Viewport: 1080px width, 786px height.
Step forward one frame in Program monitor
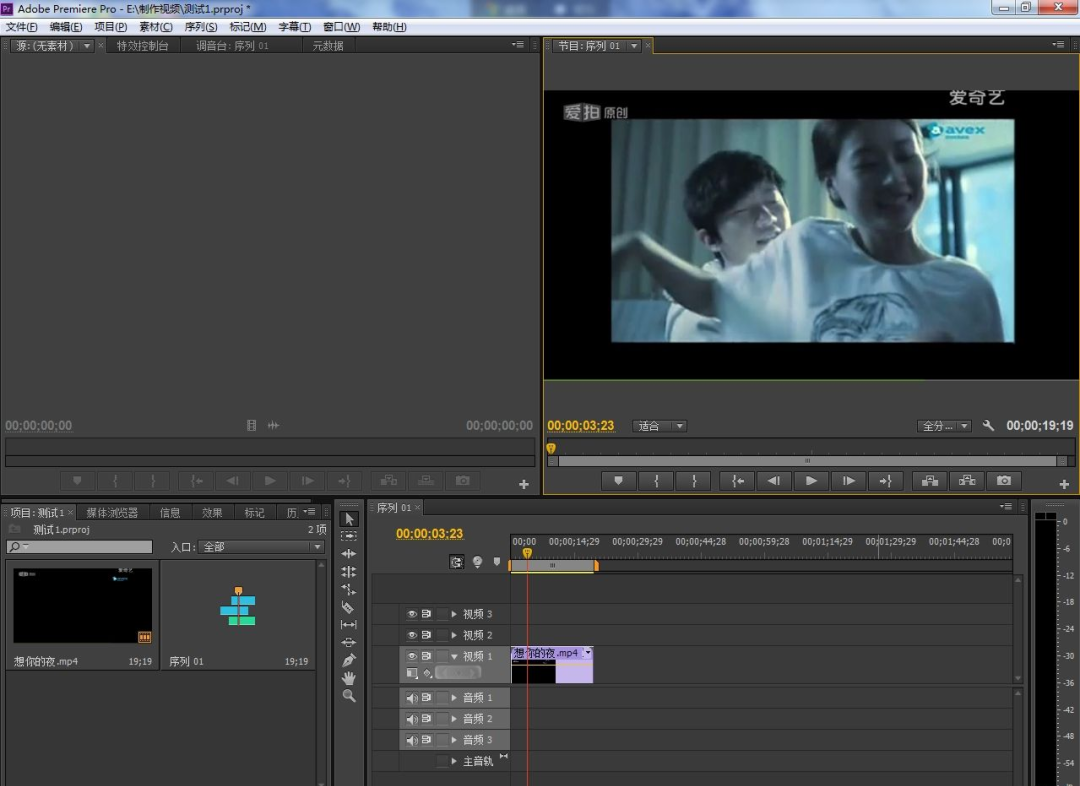click(x=849, y=481)
